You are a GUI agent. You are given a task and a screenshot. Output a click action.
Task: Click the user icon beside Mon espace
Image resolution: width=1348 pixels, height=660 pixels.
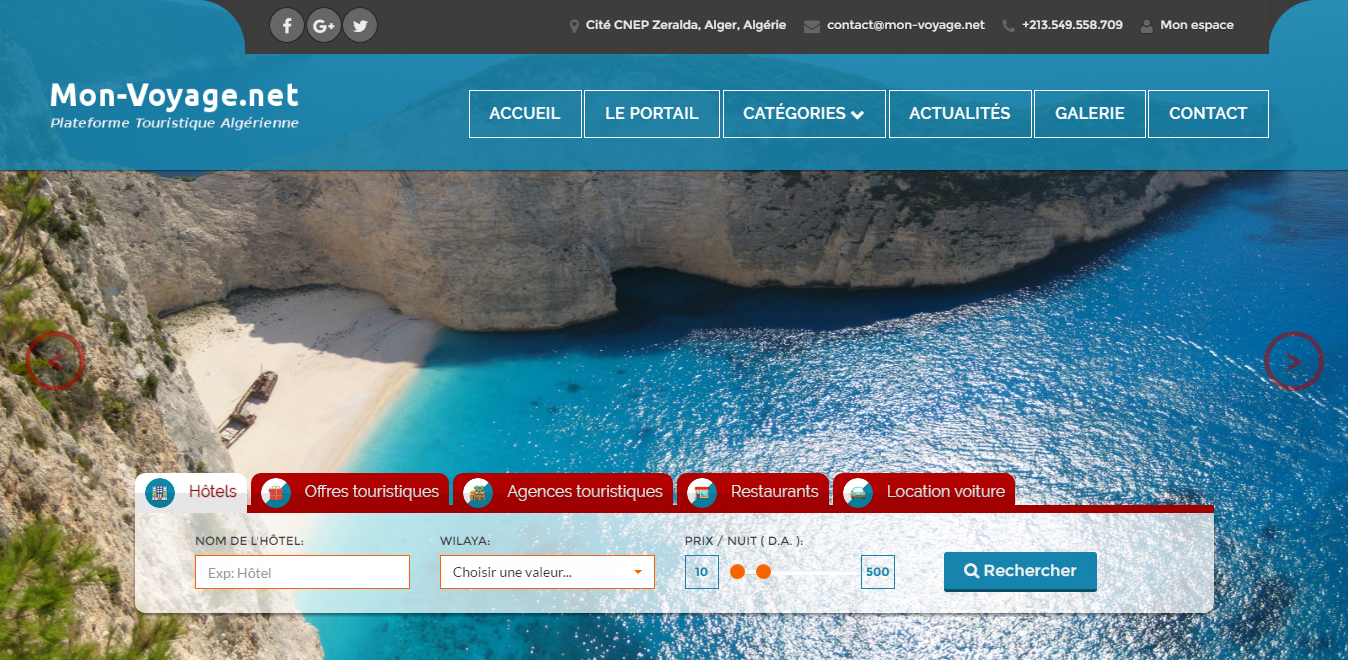point(1147,26)
